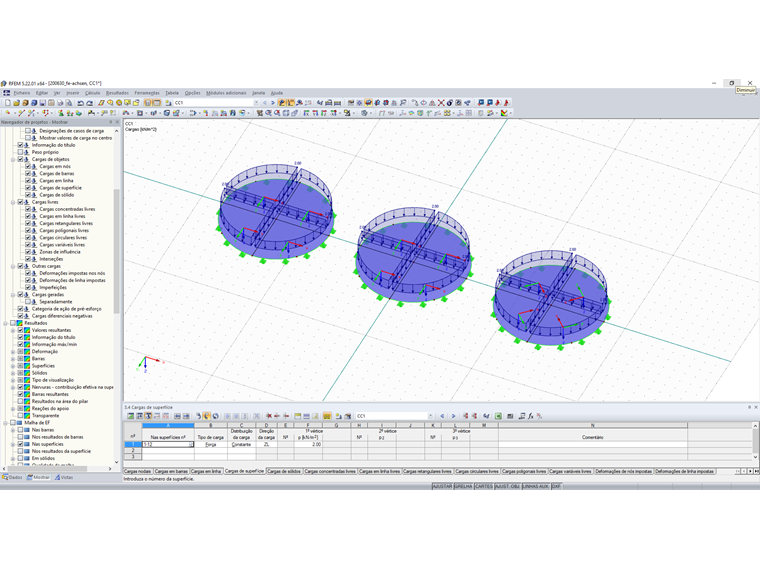The image size is (760, 570).
Task: Toggle the Peso próprio checkbox
Action: pos(20,152)
